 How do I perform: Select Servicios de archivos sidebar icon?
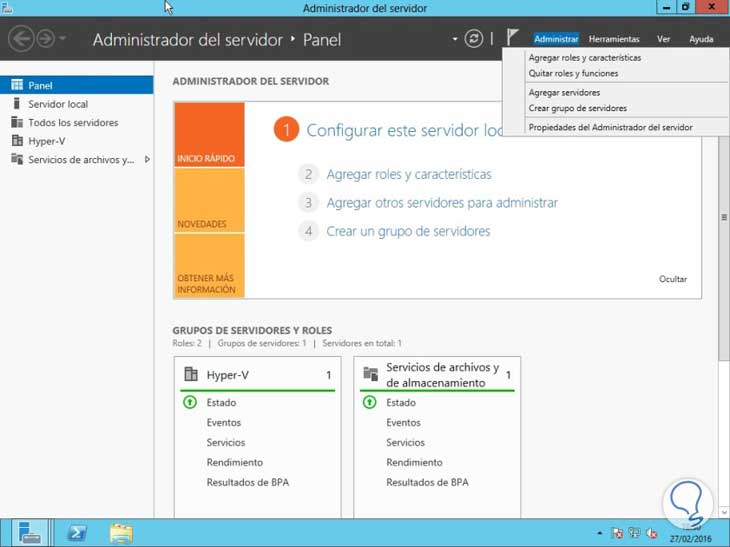[x=17, y=159]
